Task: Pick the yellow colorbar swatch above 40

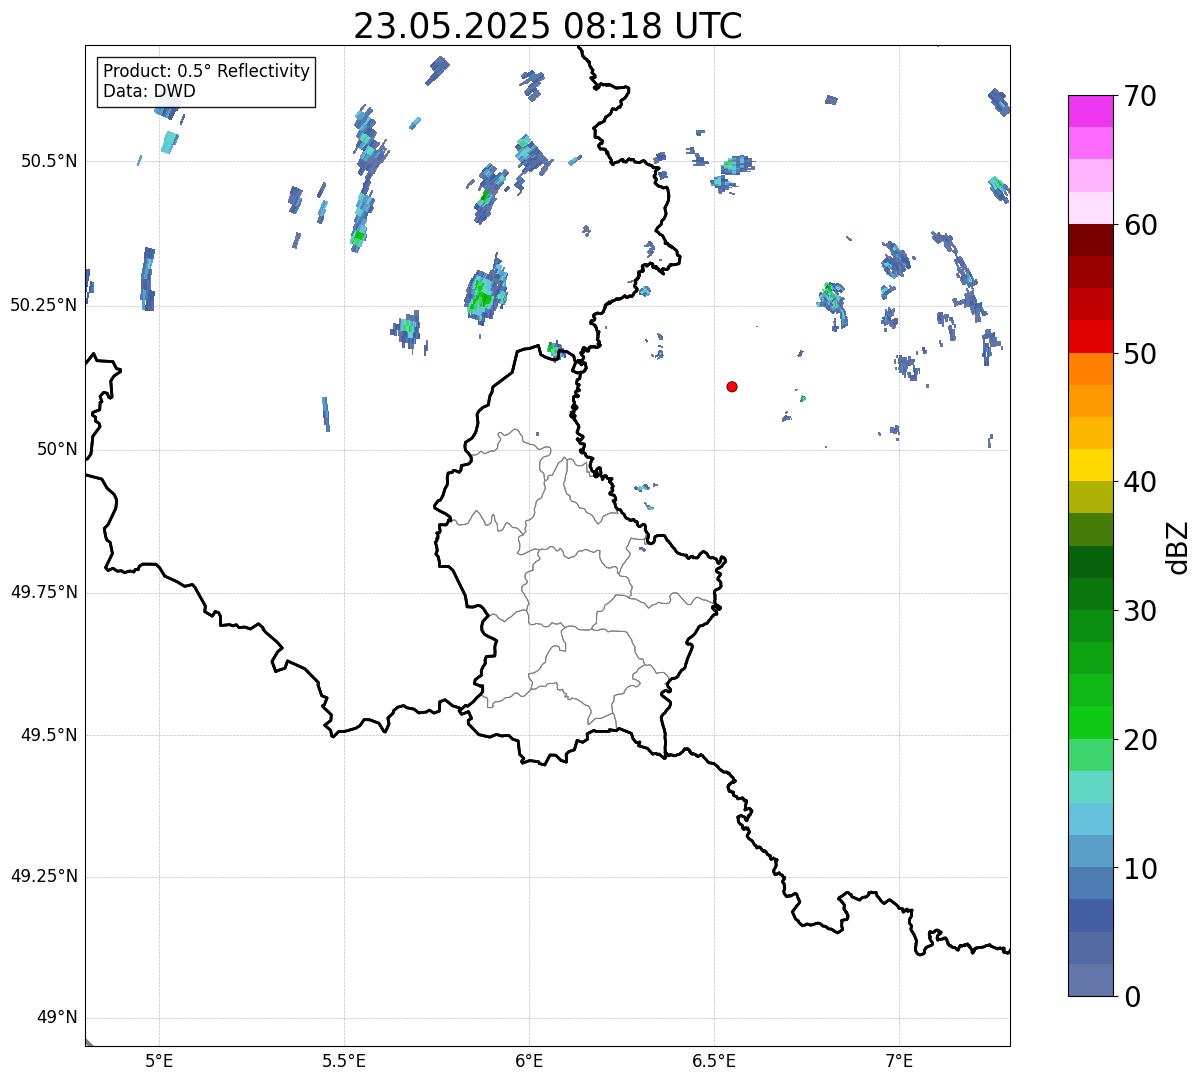Action: 1090,465
